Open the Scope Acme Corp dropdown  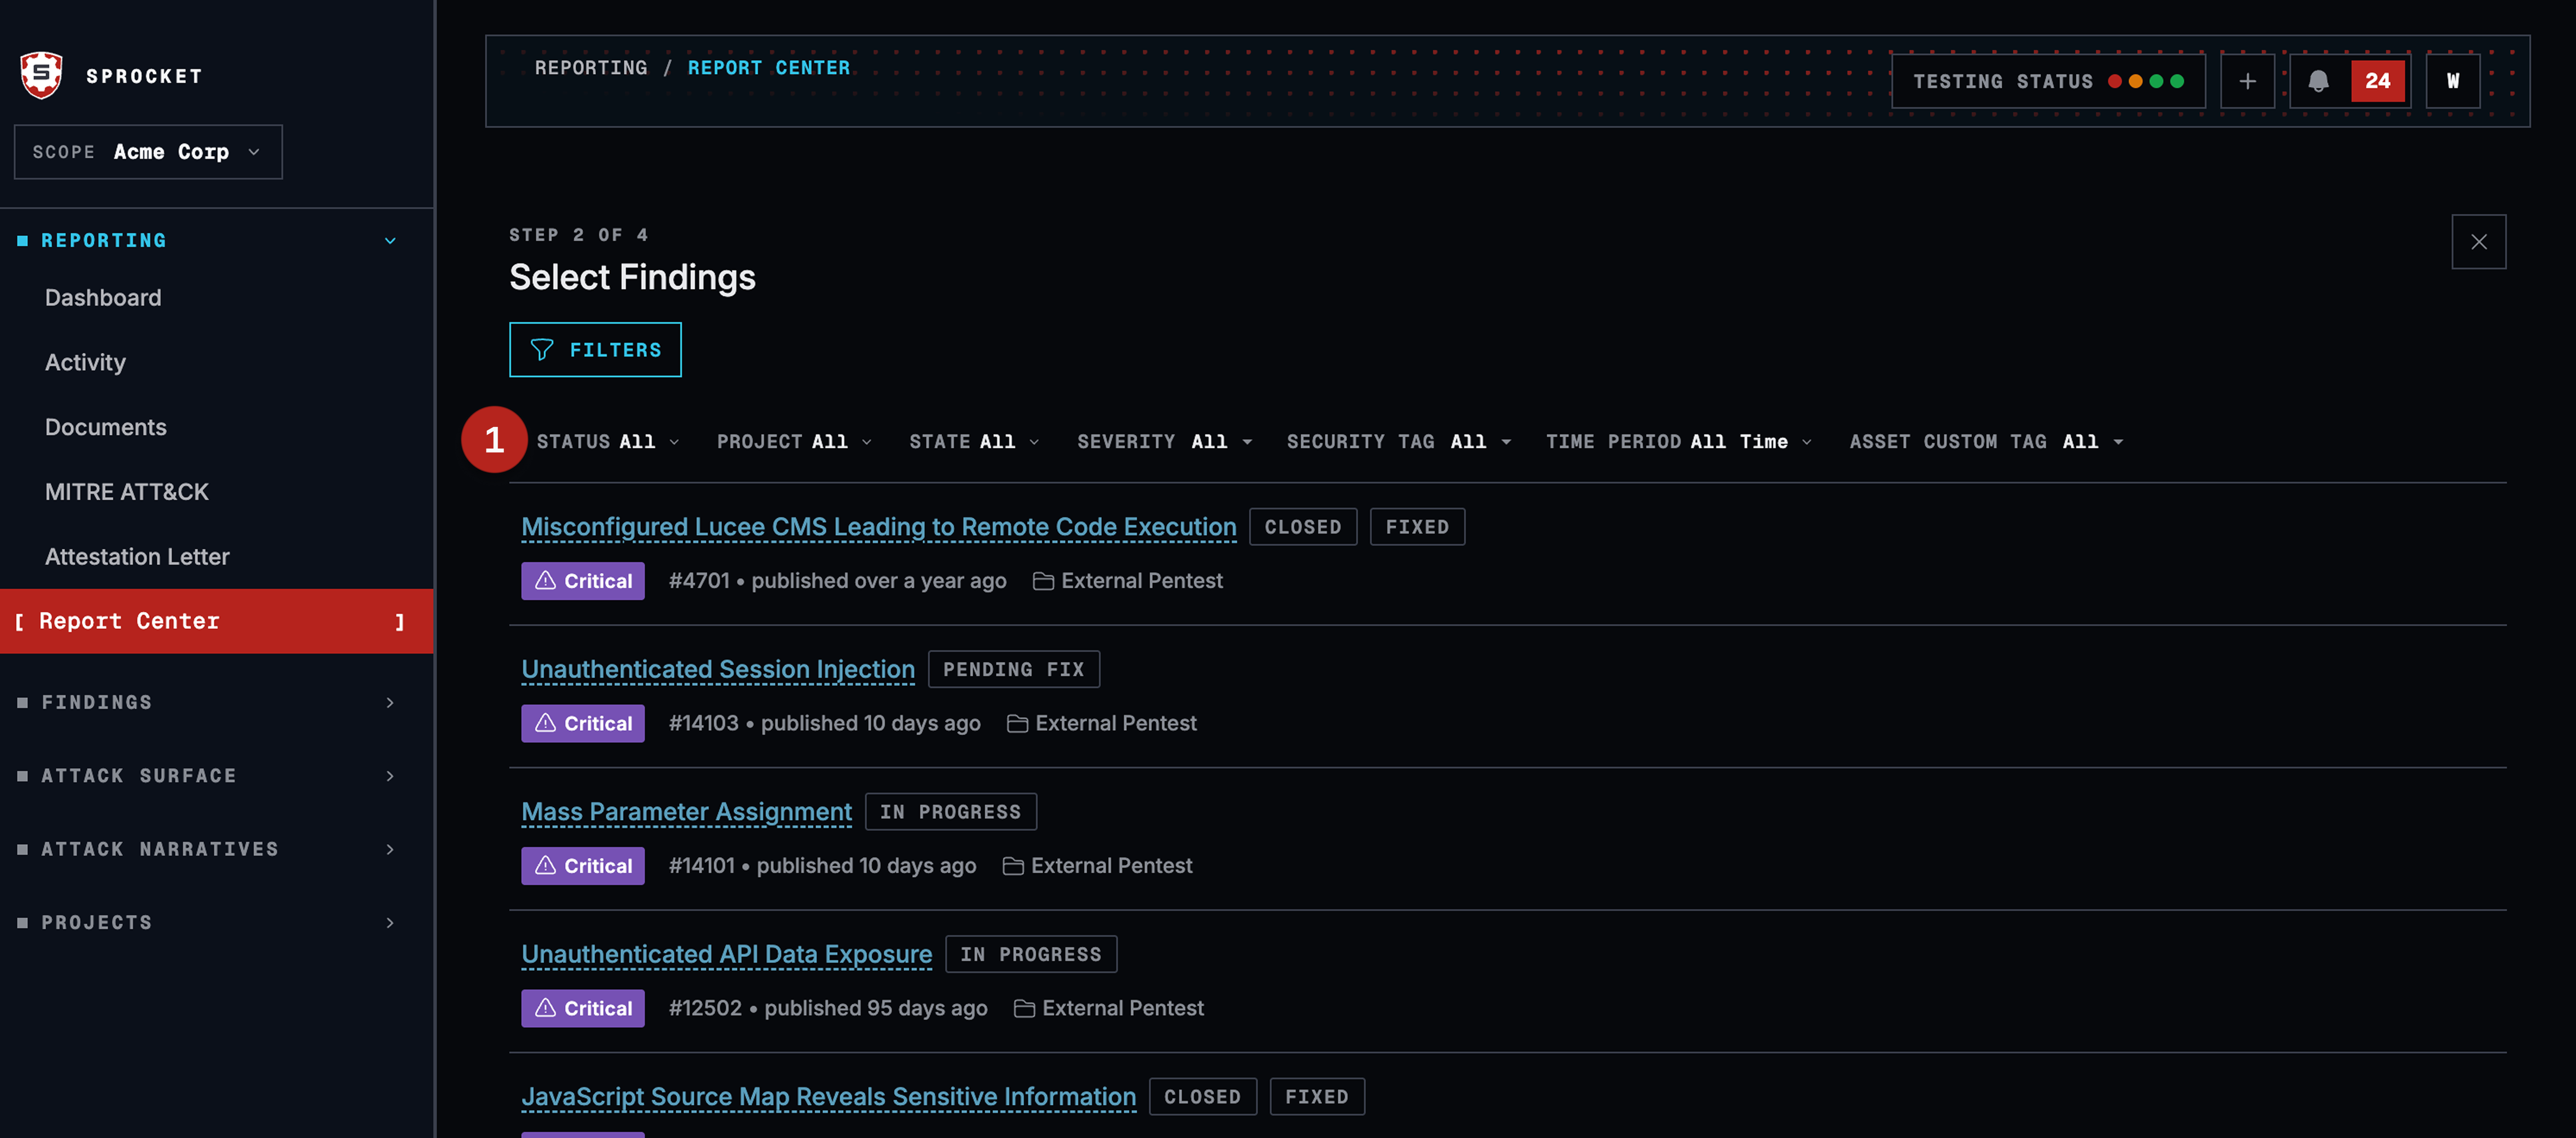pyautogui.click(x=148, y=152)
